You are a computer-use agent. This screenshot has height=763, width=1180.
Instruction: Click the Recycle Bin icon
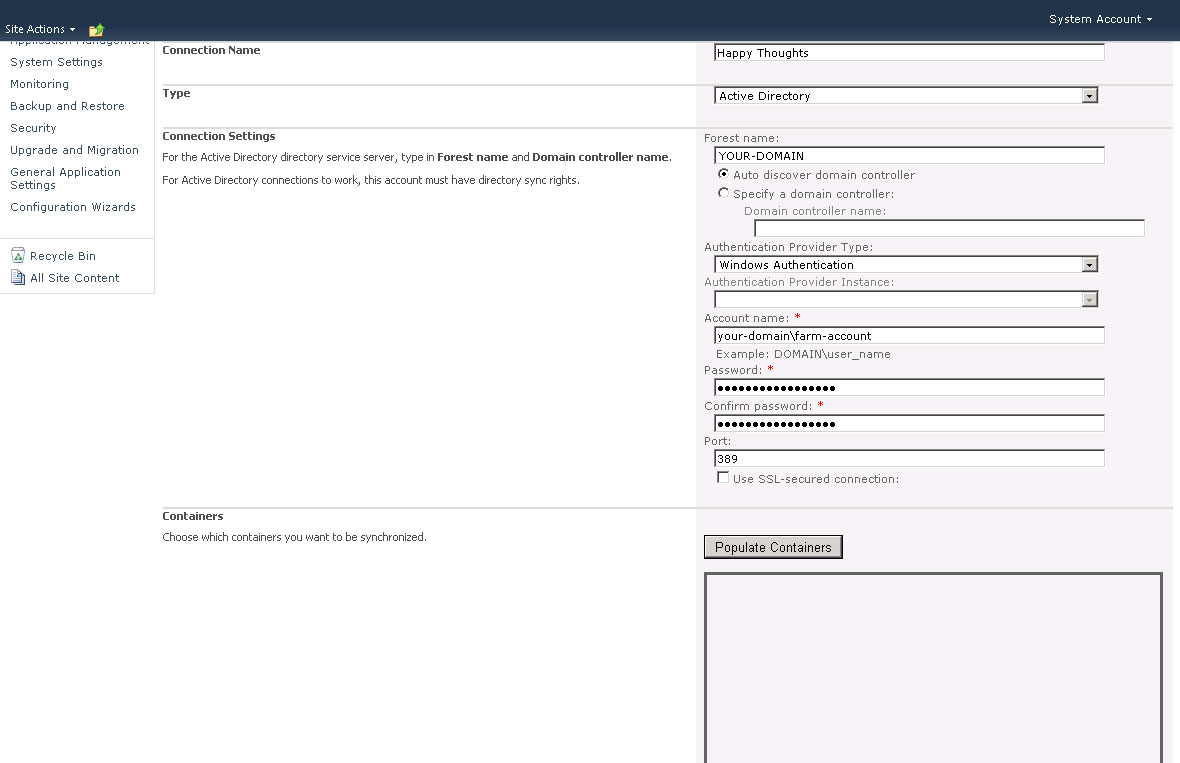[x=18, y=256]
